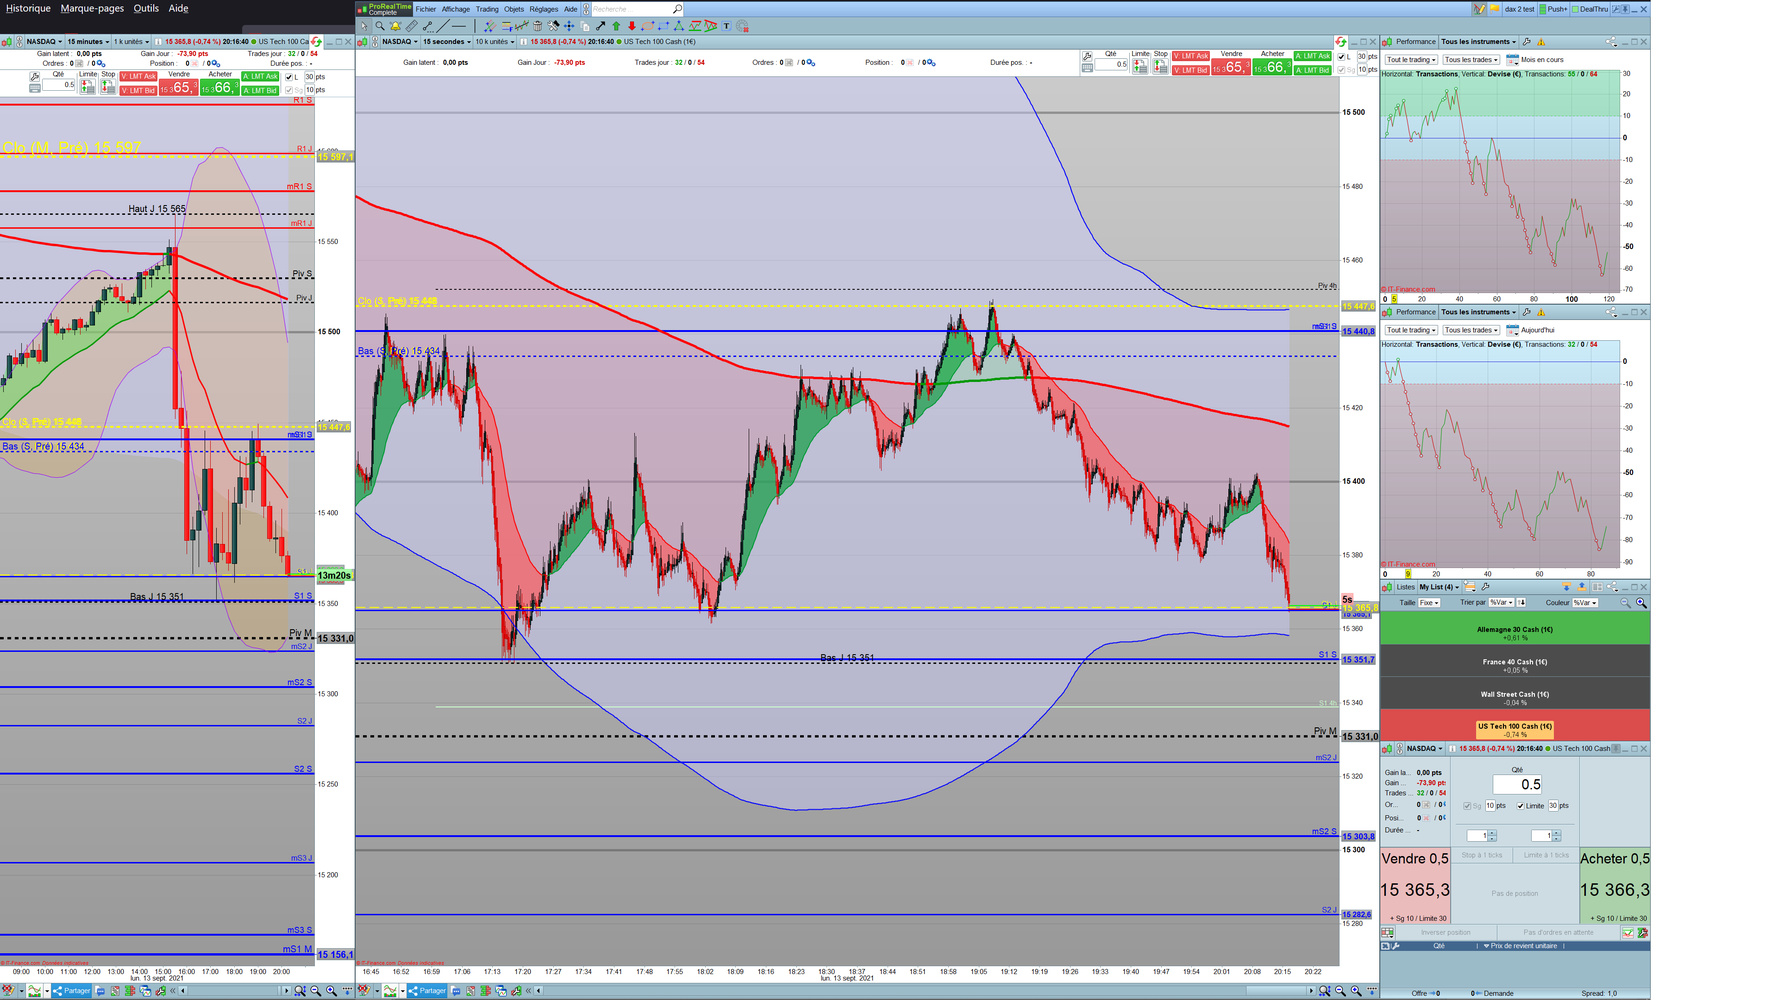Viewport: 1778px width, 1000px height.
Task: Expand Tous les instruments dropdown in top Performance panel
Action: (x=1478, y=42)
